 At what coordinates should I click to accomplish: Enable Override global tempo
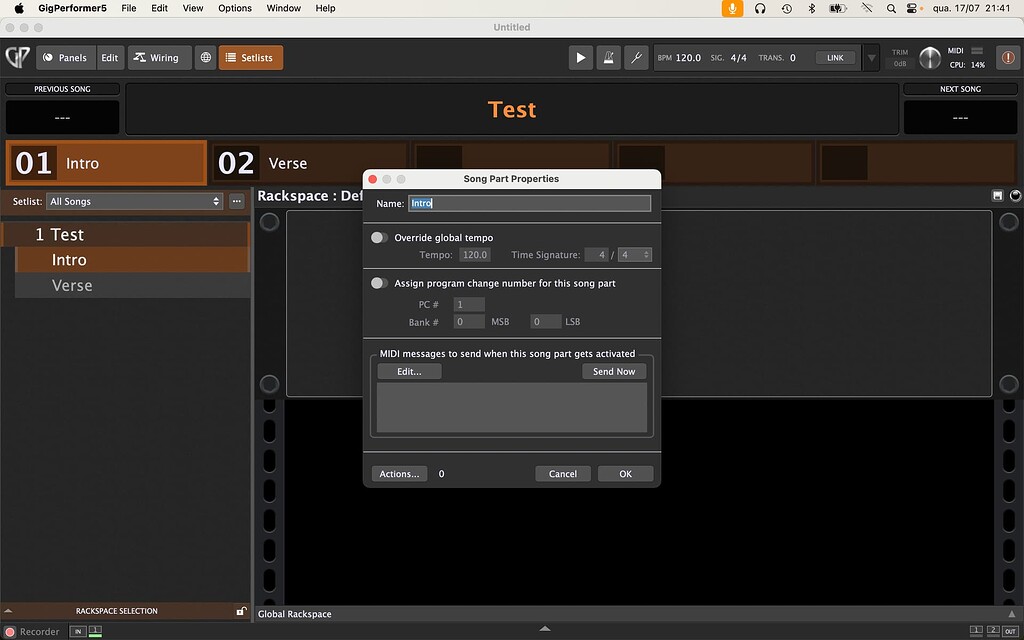click(x=379, y=237)
